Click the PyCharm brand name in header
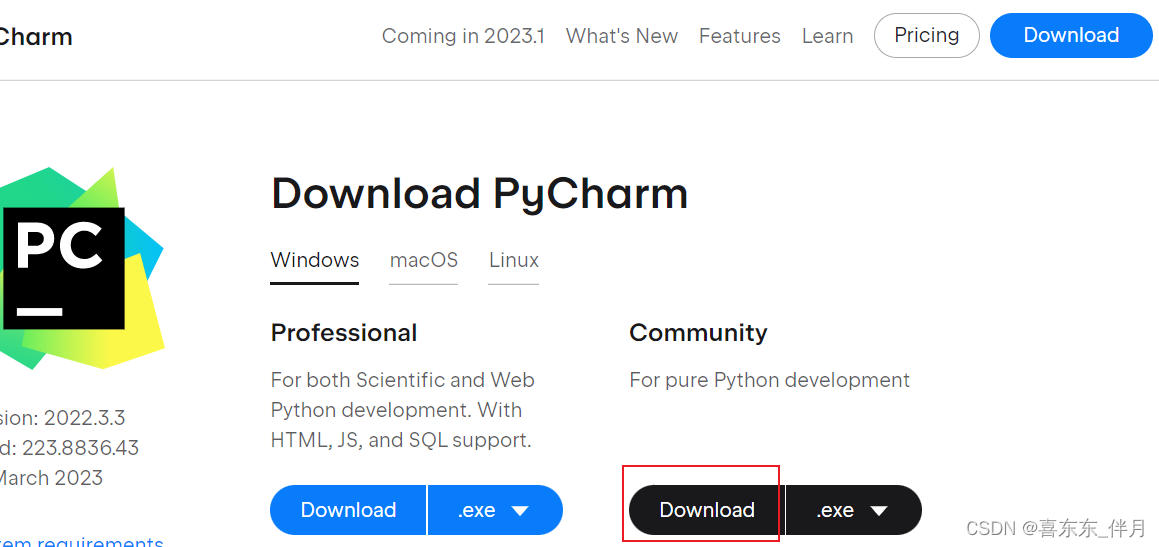 [x=36, y=37]
